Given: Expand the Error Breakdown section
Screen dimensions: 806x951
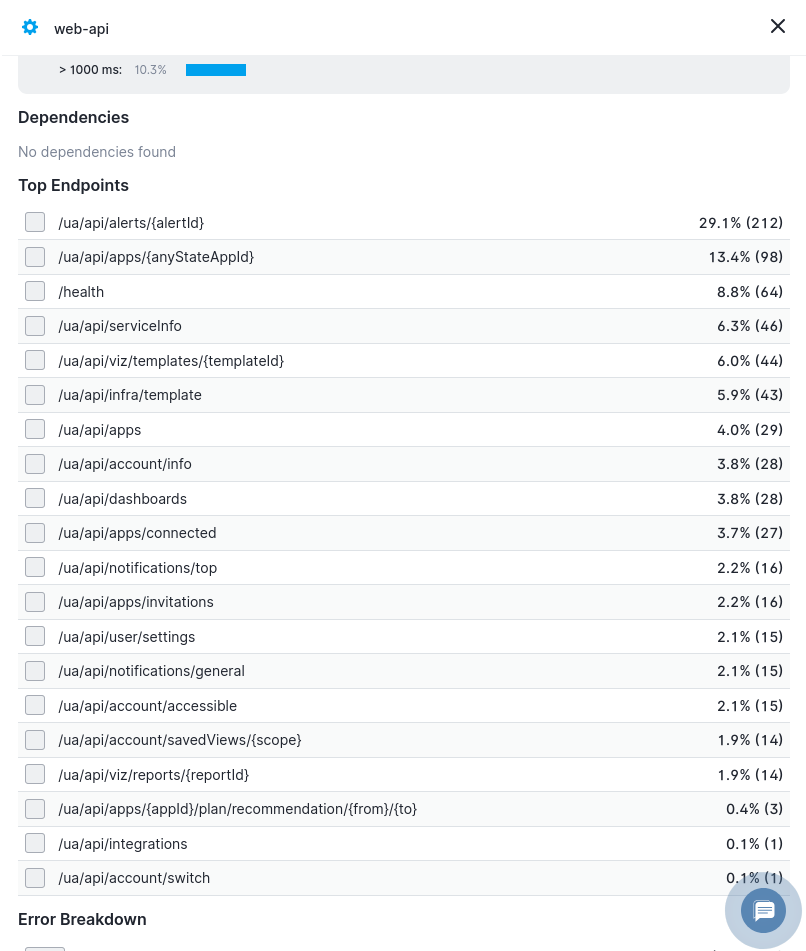Looking at the screenshot, I should point(82,919).
